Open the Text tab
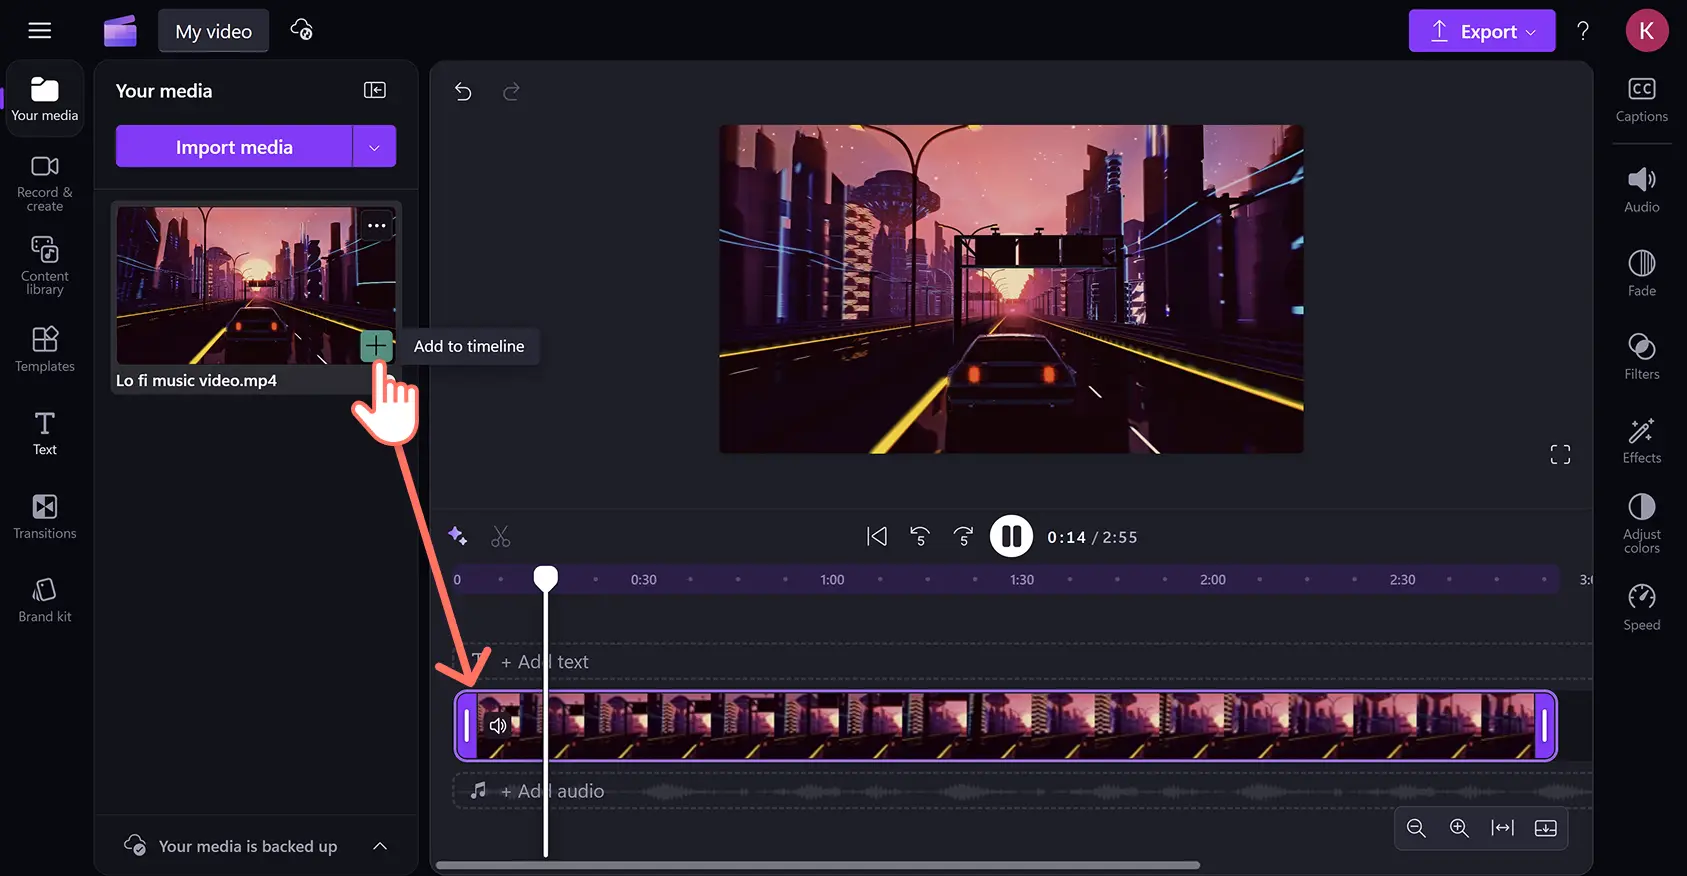The height and width of the screenshot is (876, 1687). point(45,433)
